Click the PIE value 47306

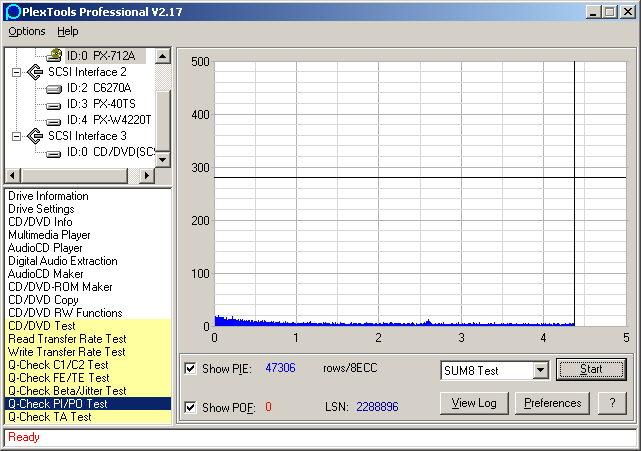(x=280, y=368)
